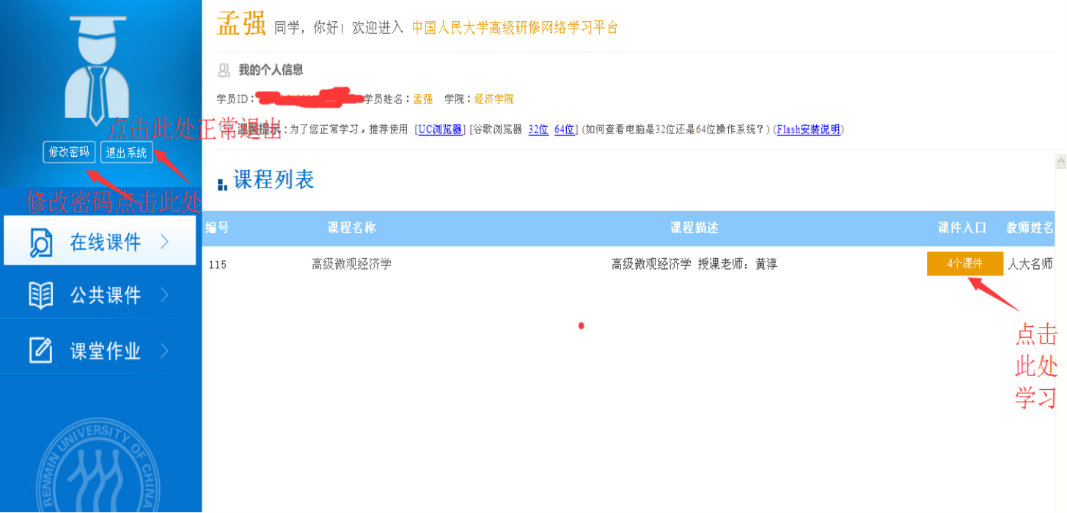Log out using the 退出系统 button
This screenshot has width=1067, height=513.
127,153
